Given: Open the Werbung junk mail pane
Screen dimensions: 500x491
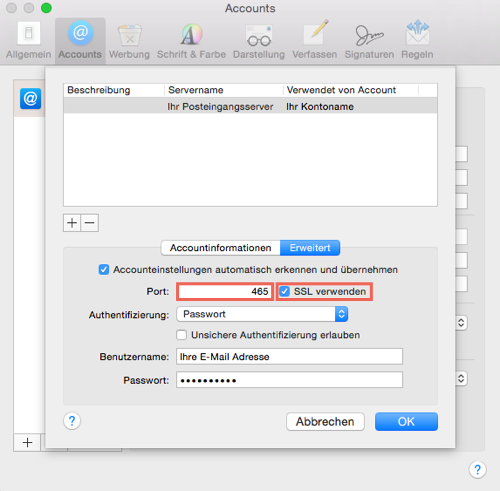Looking at the screenshot, I should tap(129, 40).
